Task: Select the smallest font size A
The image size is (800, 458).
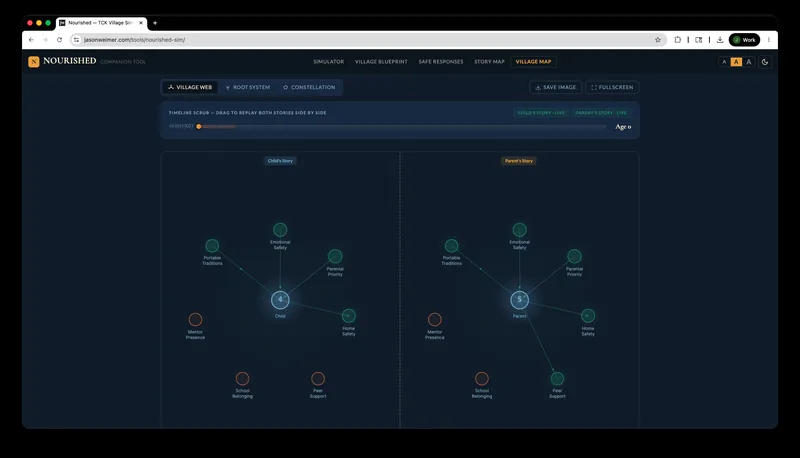Action: [x=724, y=62]
